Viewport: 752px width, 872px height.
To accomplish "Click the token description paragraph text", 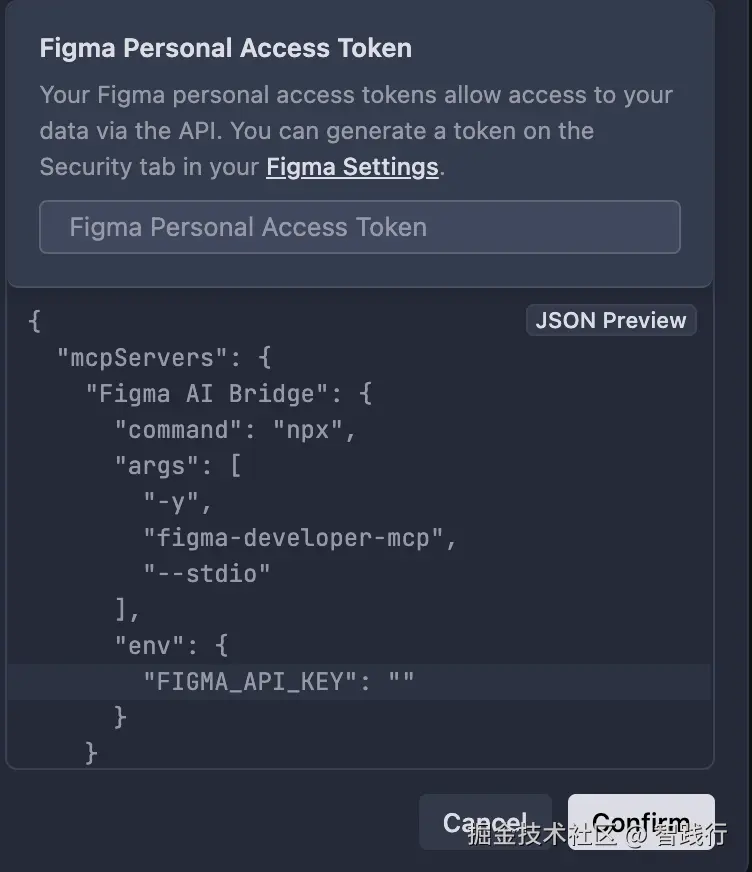I will tap(355, 130).
